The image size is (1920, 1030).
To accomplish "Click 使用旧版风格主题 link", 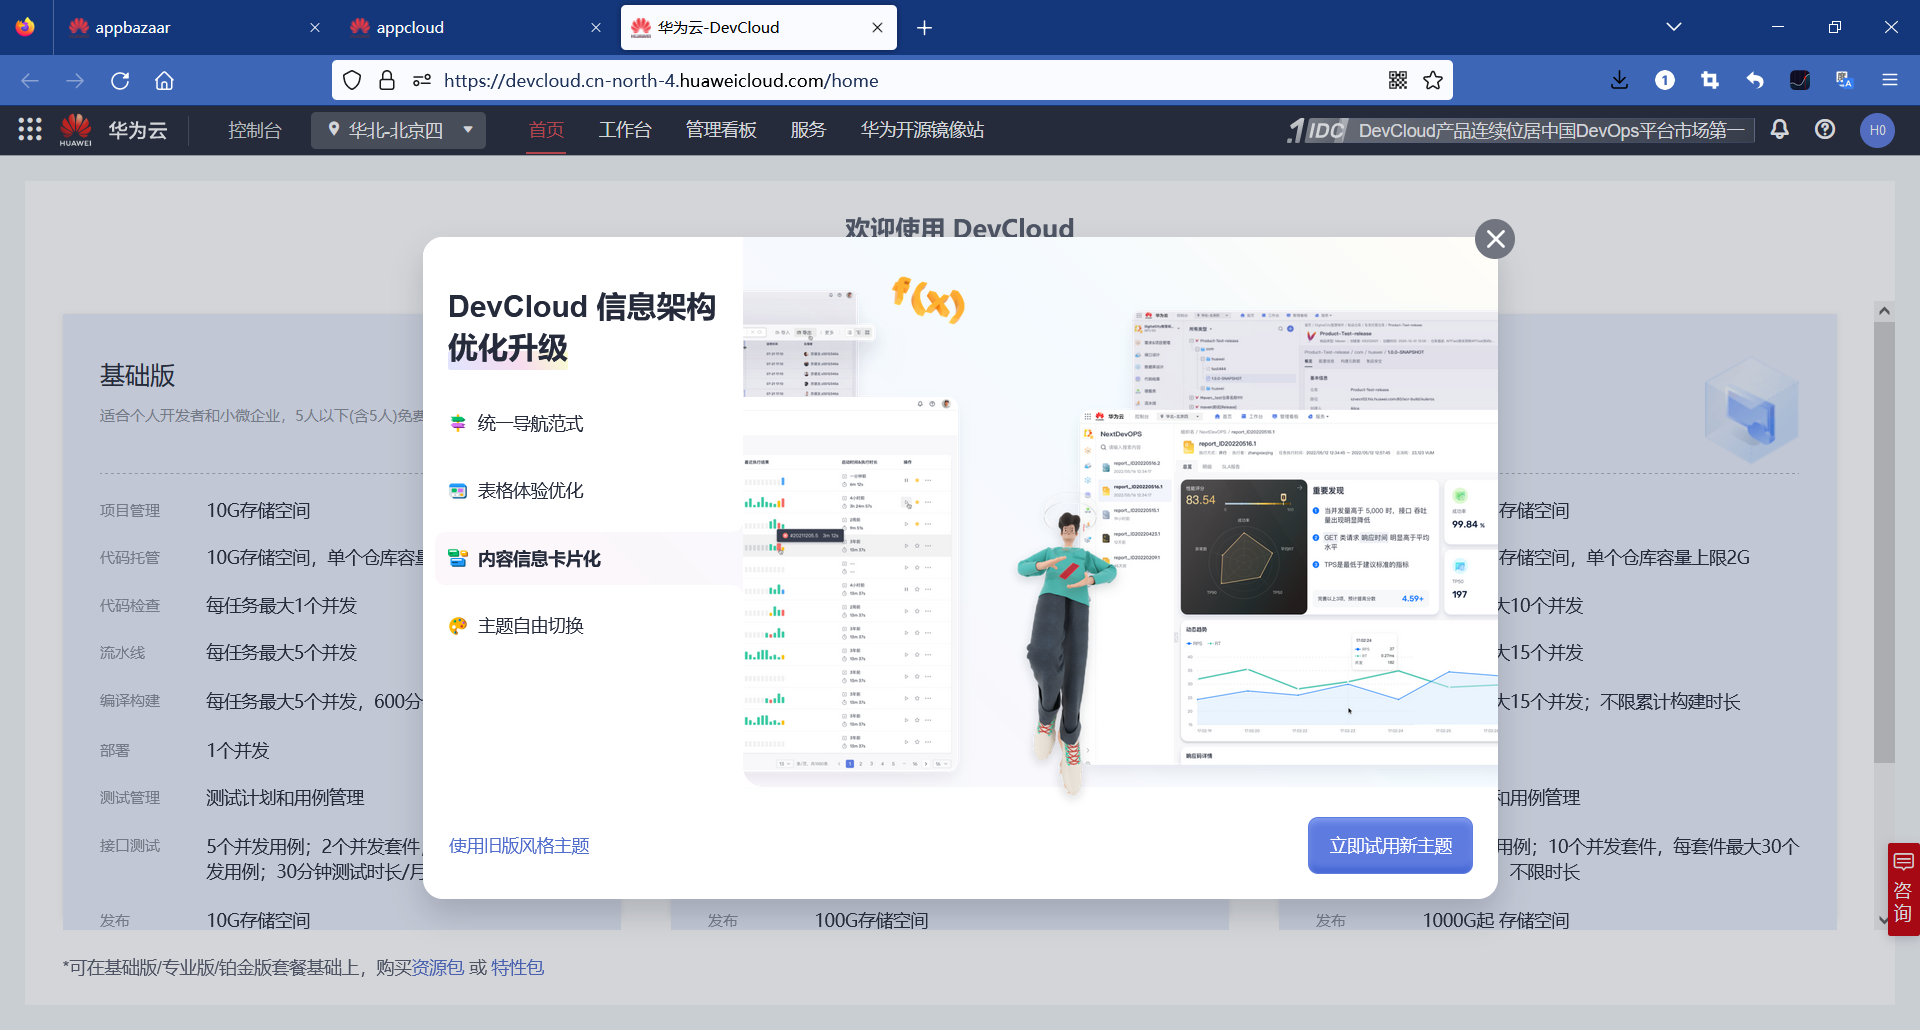I will 518,845.
